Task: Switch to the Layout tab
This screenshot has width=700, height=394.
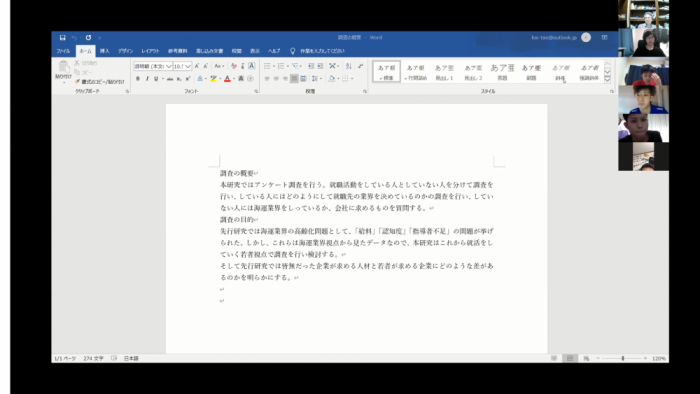Action: point(150,51)
